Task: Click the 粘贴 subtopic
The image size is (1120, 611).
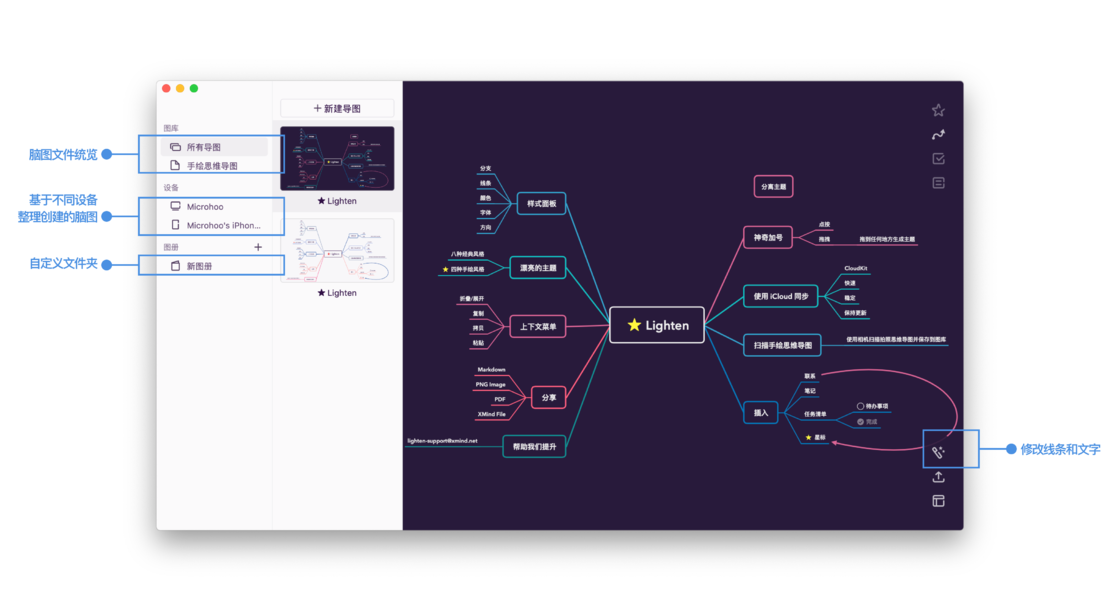Action: [478, 343]
